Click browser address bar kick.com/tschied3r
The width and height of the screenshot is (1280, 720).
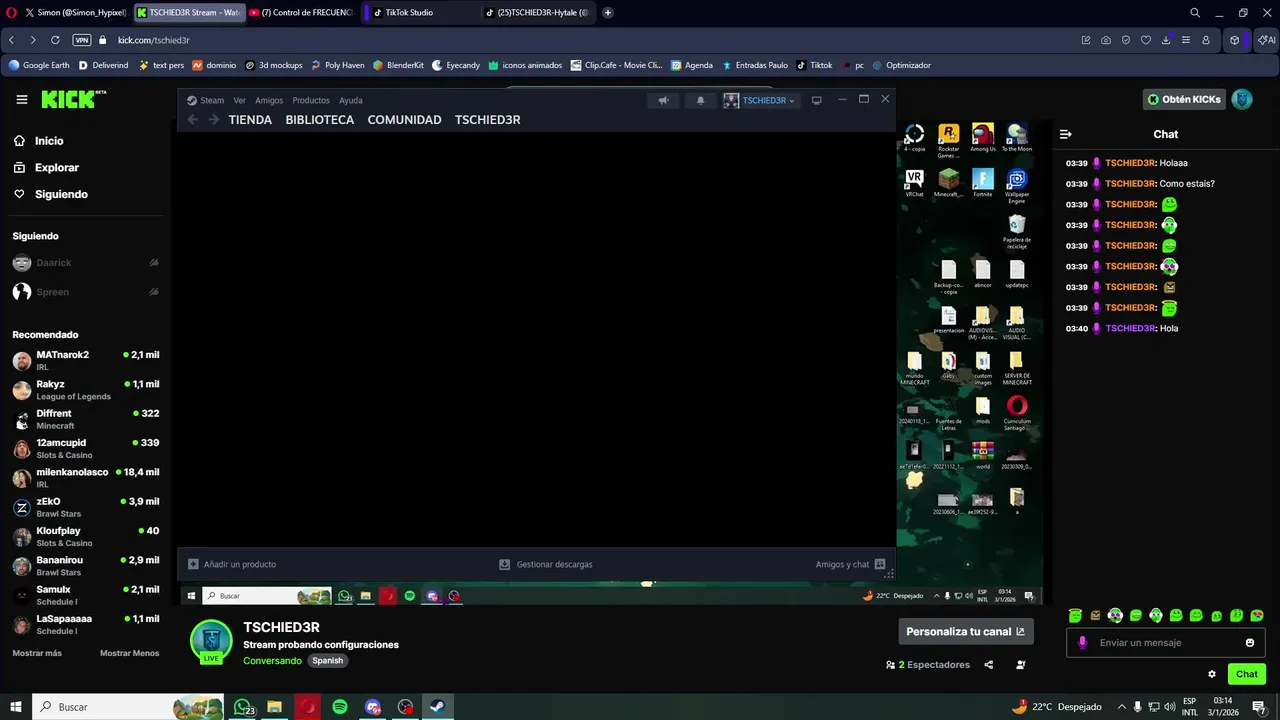click(154, 40)
